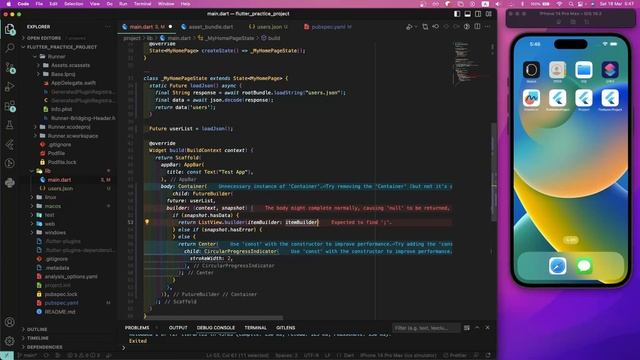This screenshot has width=640, height=360.
Task: Open the Python icon in activity bar
Action: point(10,182)
